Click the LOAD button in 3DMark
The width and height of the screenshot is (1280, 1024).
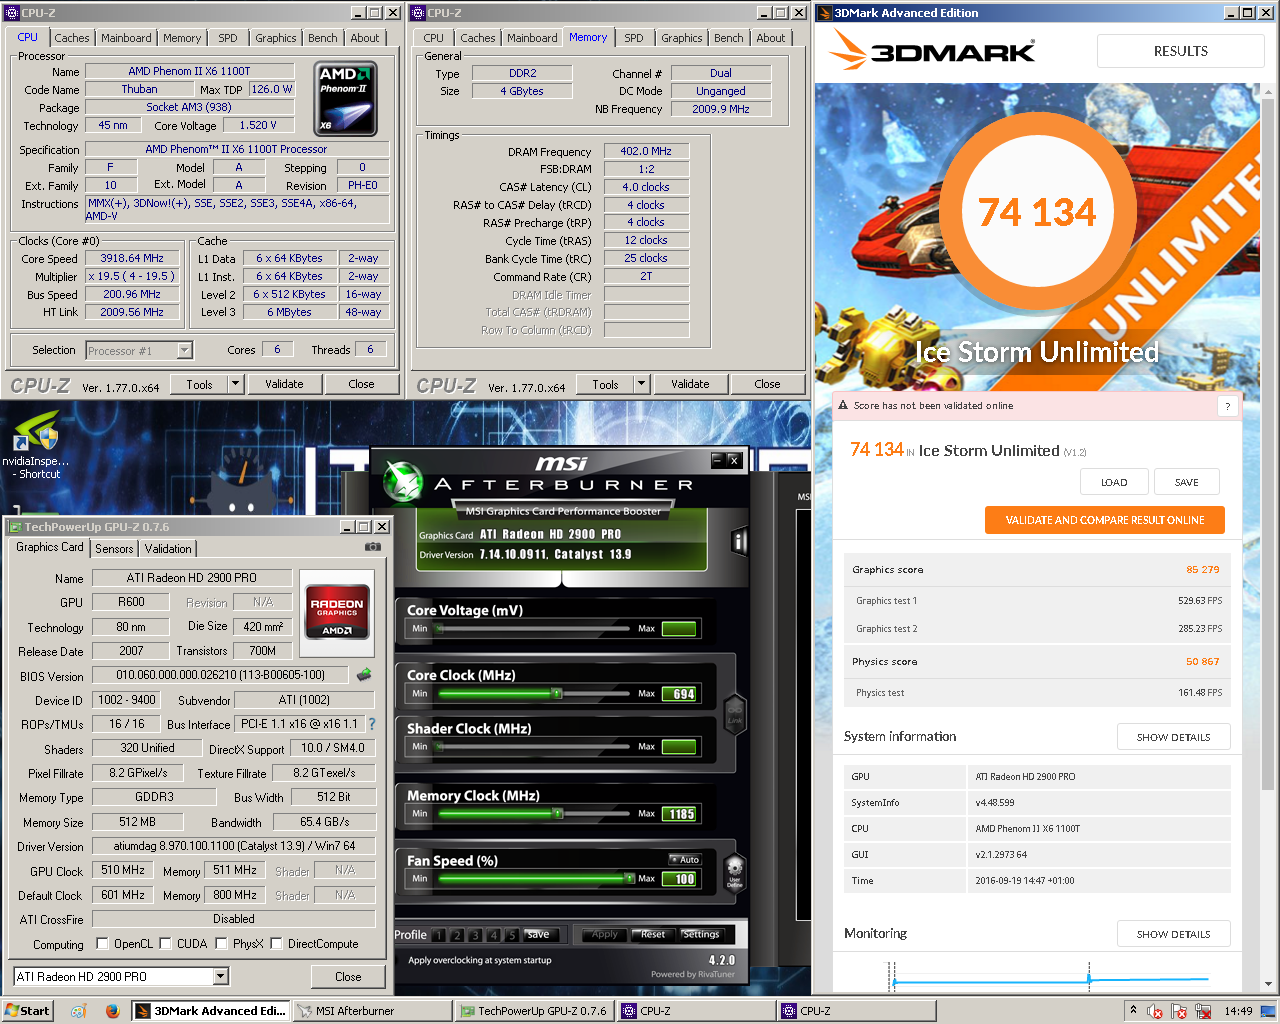coord(1114,482)
